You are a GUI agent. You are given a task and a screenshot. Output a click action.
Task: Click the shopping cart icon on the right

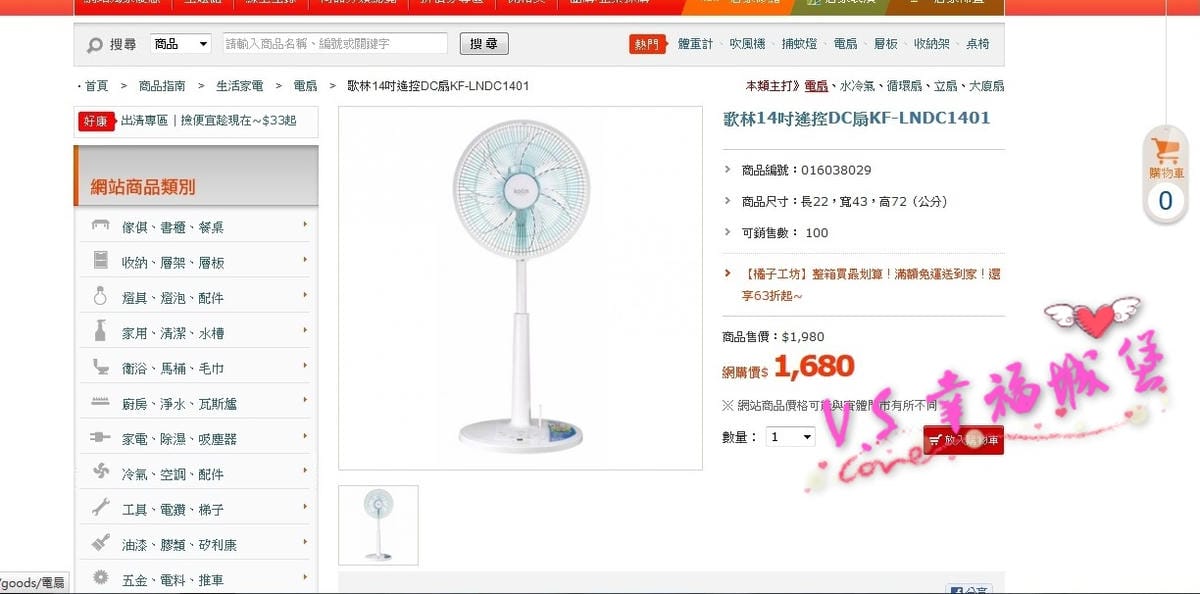coord(1166,151)
